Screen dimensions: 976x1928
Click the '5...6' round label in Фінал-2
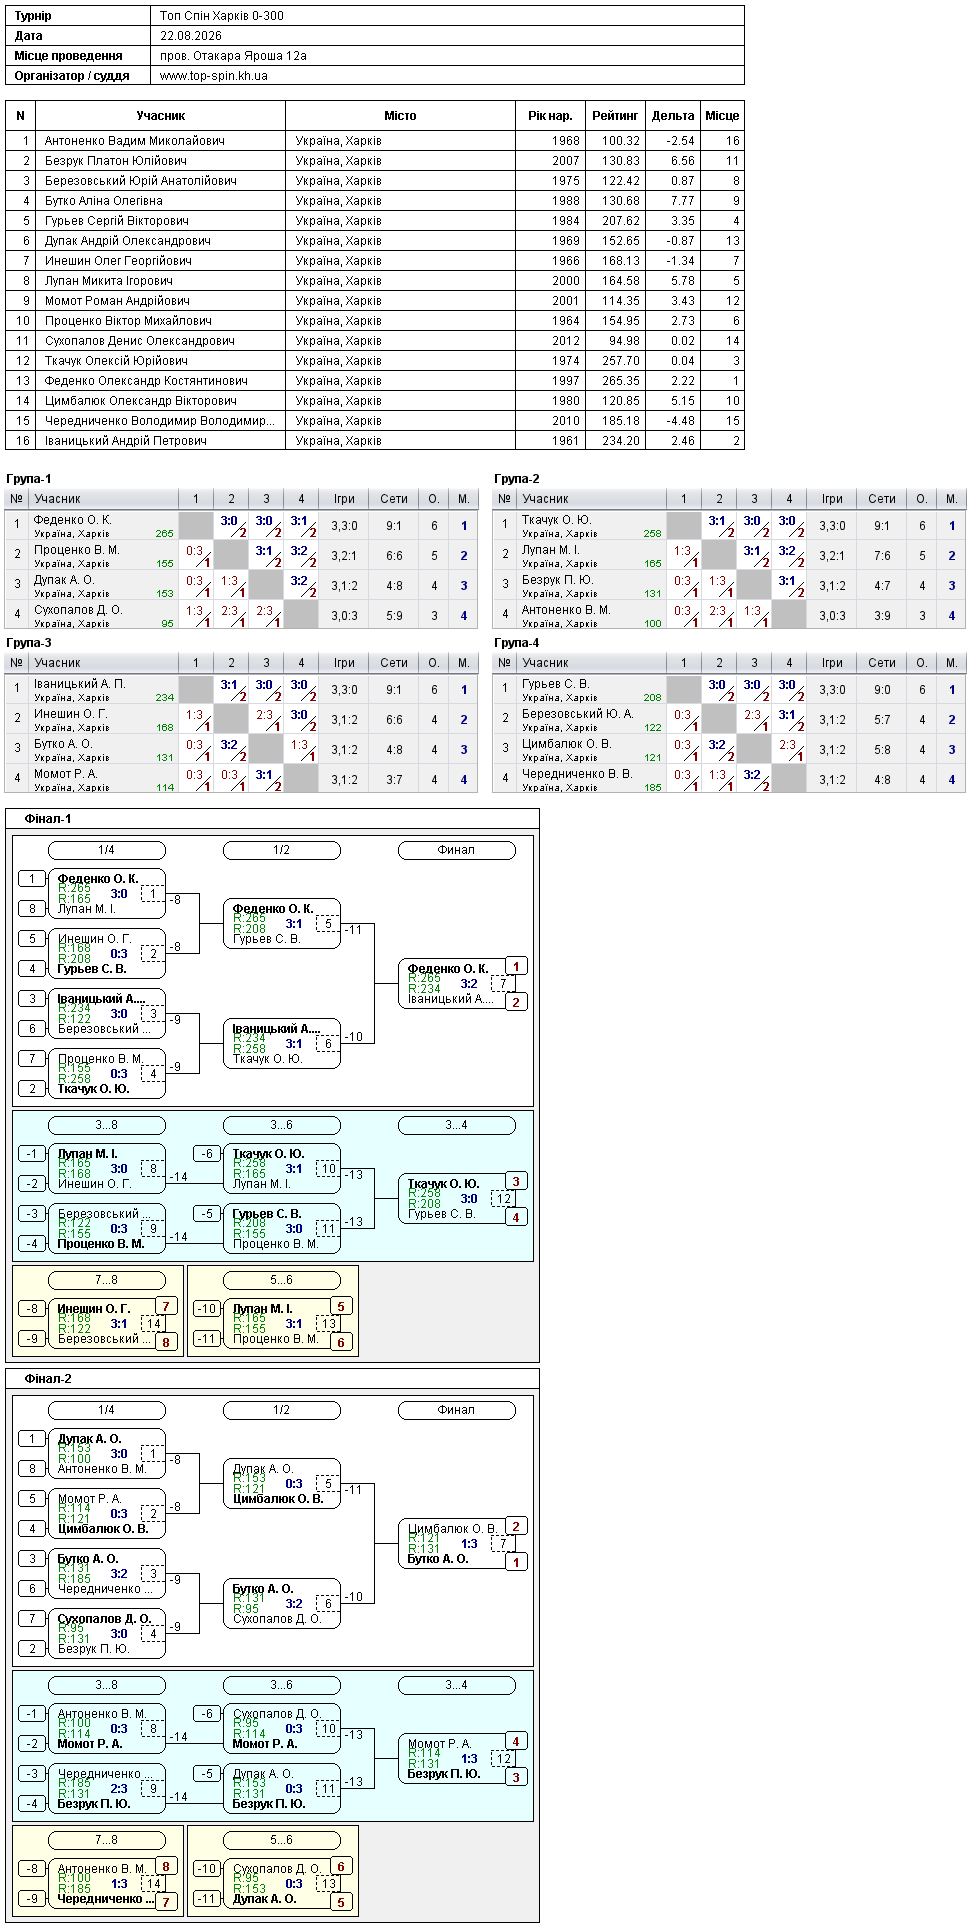(x=281, y=1840)
